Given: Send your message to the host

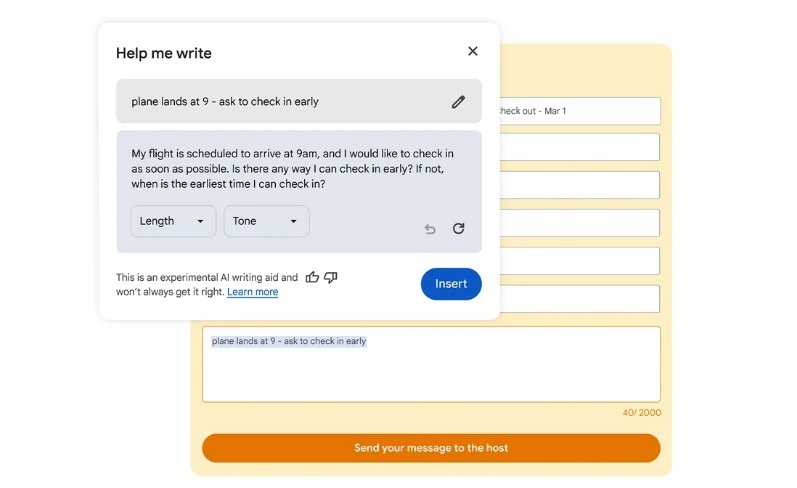Looking at the screenshot, I should click(x=431, y=448).
